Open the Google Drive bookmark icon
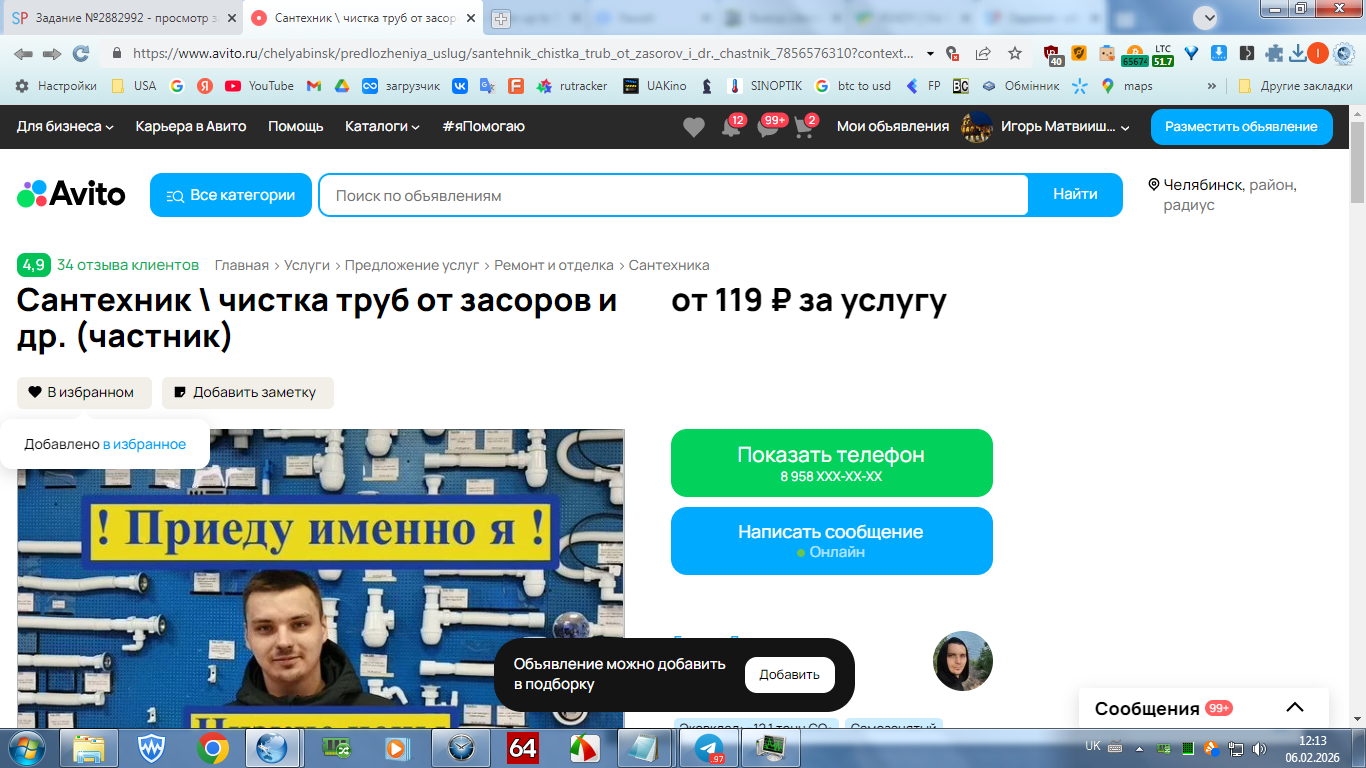This screenshot has width=1366, height=768. click(x=341, y=86)
